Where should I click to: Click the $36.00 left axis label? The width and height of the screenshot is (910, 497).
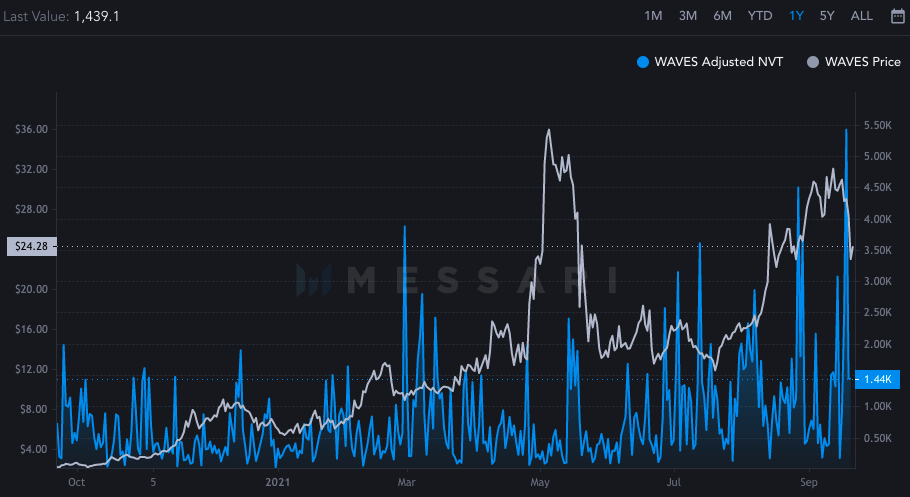[31, 129]
